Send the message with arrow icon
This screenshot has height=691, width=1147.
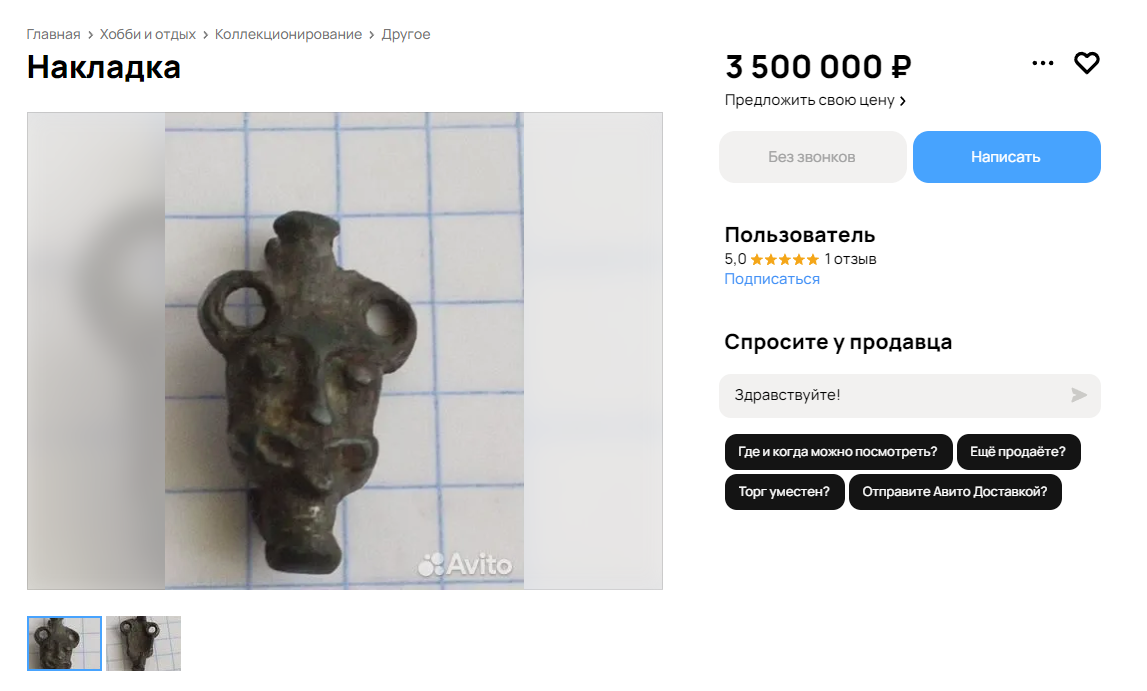[x=1078, y=396]
